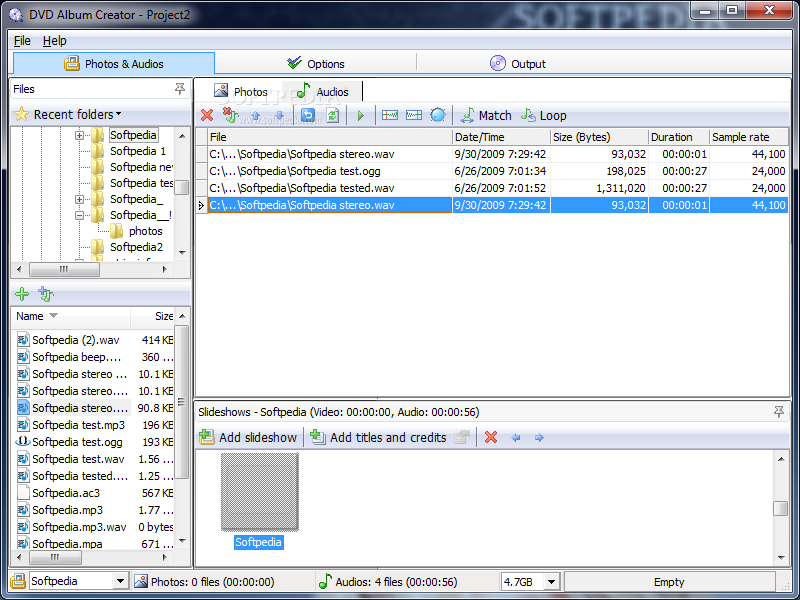Viewport: 800px width, 600px height.
Task: Click the album icon in status bar
Action: [x=18, y=581]
